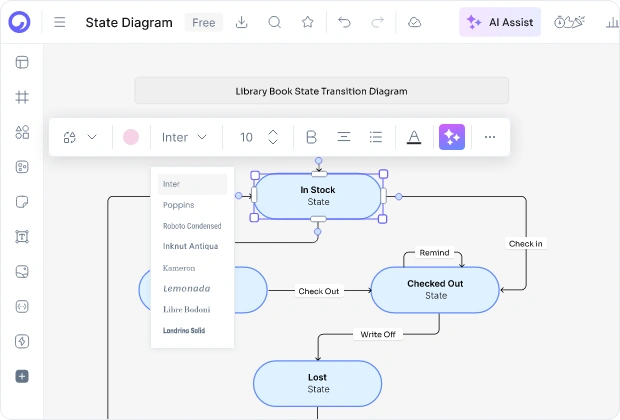Click the top-left resize handle of In Stock
620x420 pixels.
pyautogui.click(x=255, y=175)
